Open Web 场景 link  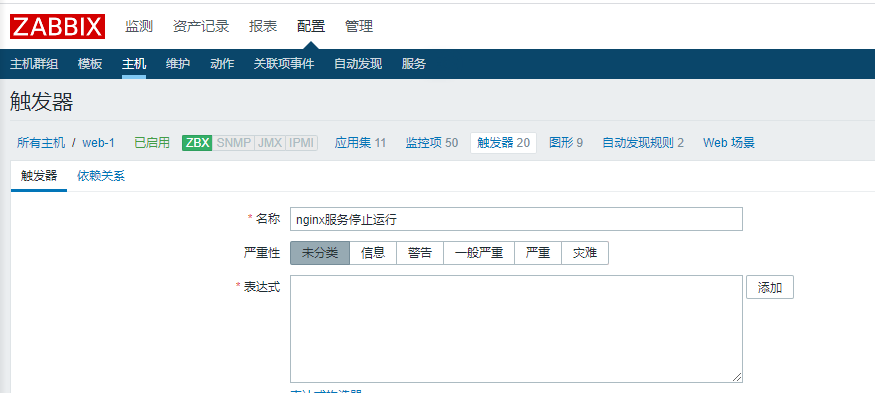tap(729, 143)
